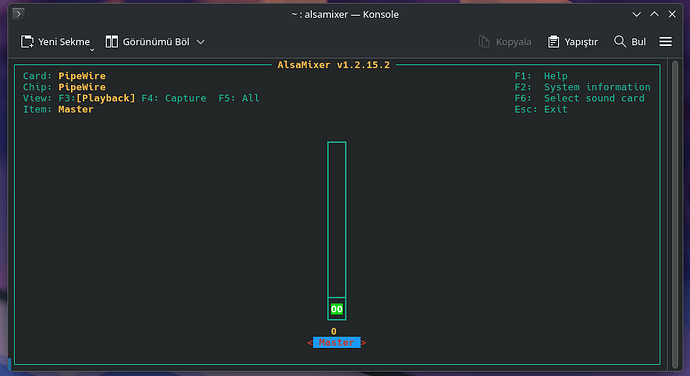
Task: Click the Görünümü Böl split view icon
Action: point(111,42)
